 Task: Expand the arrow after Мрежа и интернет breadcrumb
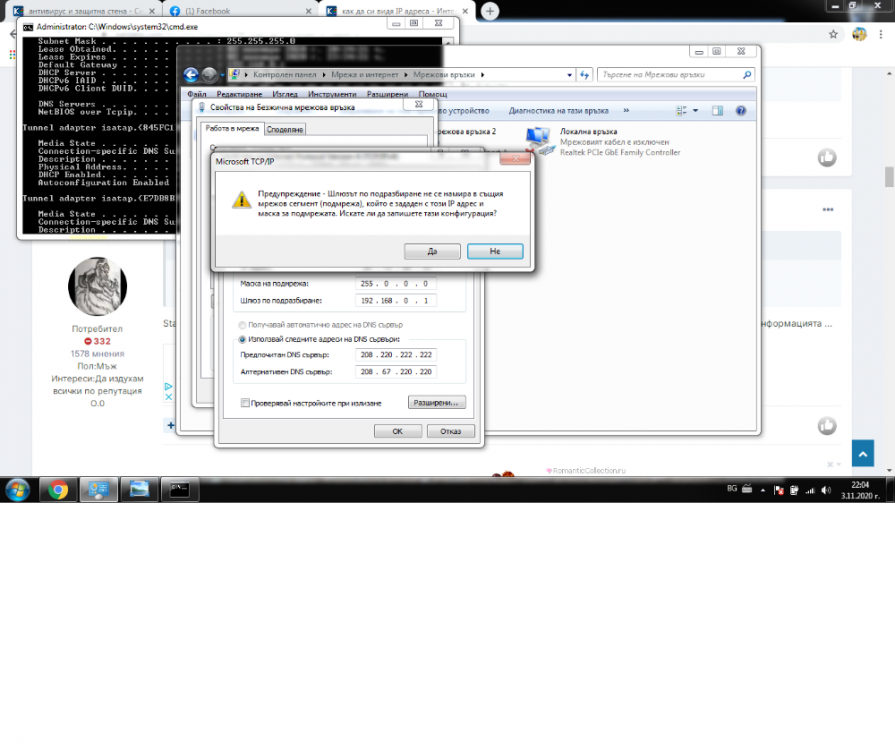[x=406, y=75]
